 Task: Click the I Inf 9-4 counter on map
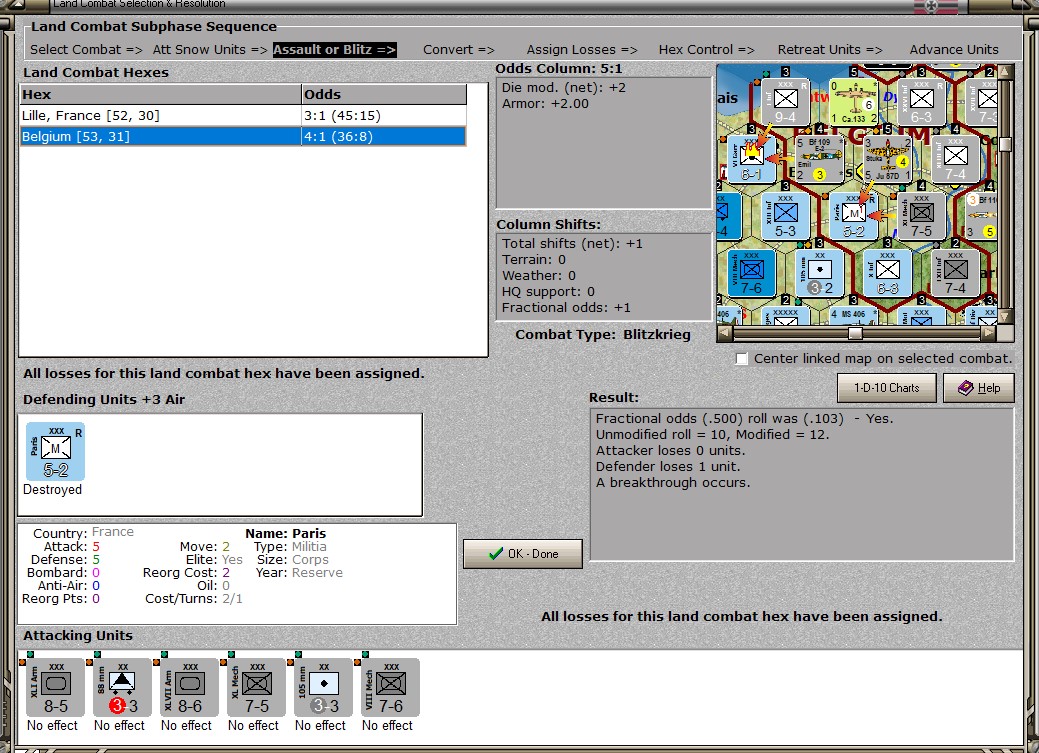785,102
